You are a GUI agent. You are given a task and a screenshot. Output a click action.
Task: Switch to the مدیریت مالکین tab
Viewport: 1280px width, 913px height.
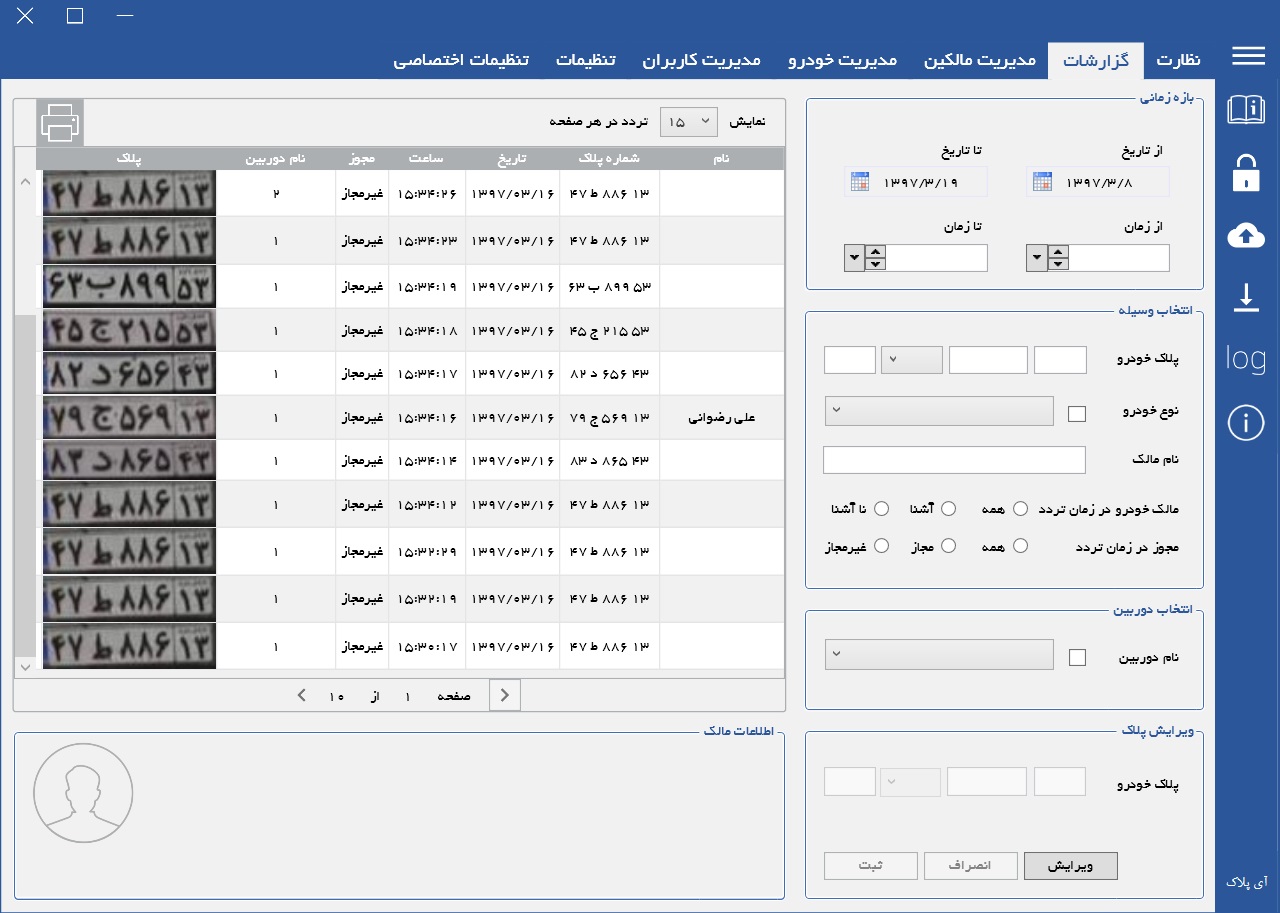(979, 61)
